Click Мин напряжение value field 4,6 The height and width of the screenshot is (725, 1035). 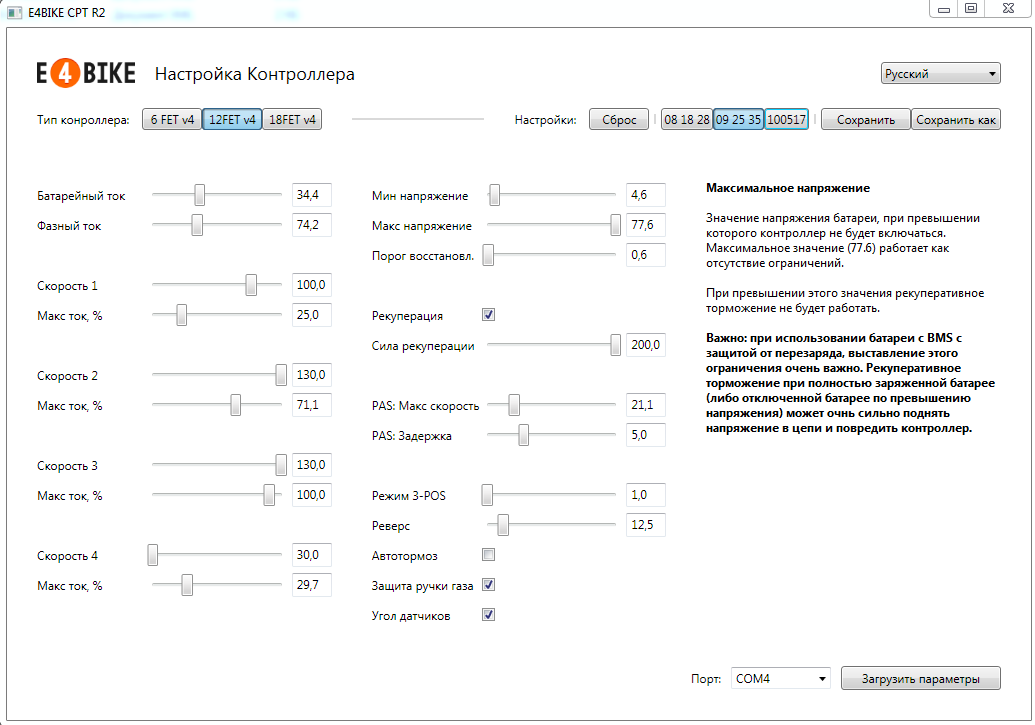click(x=646, y=195)
